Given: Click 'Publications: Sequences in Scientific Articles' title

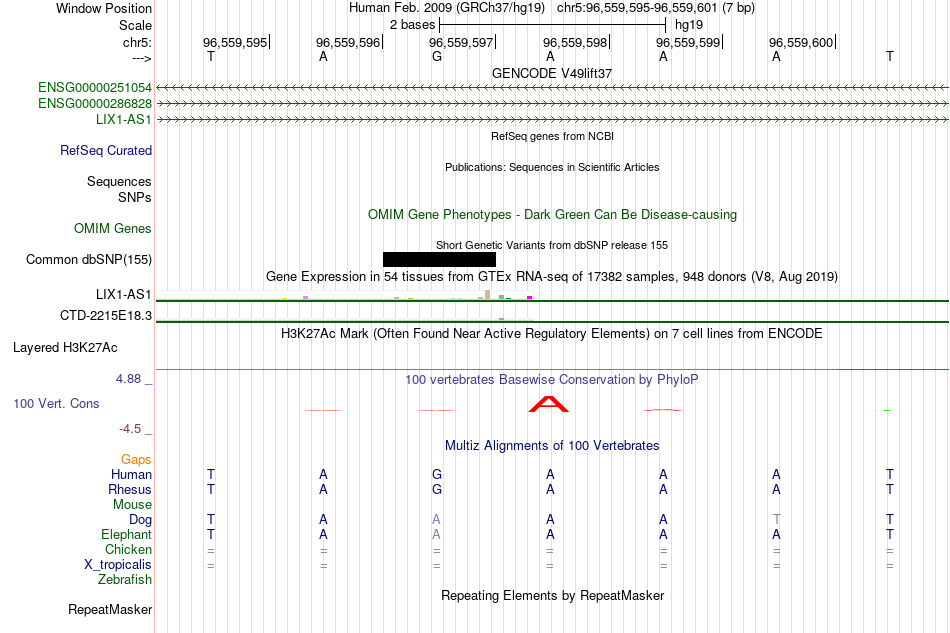Looking at the screenshot, I should click(552, 167).
